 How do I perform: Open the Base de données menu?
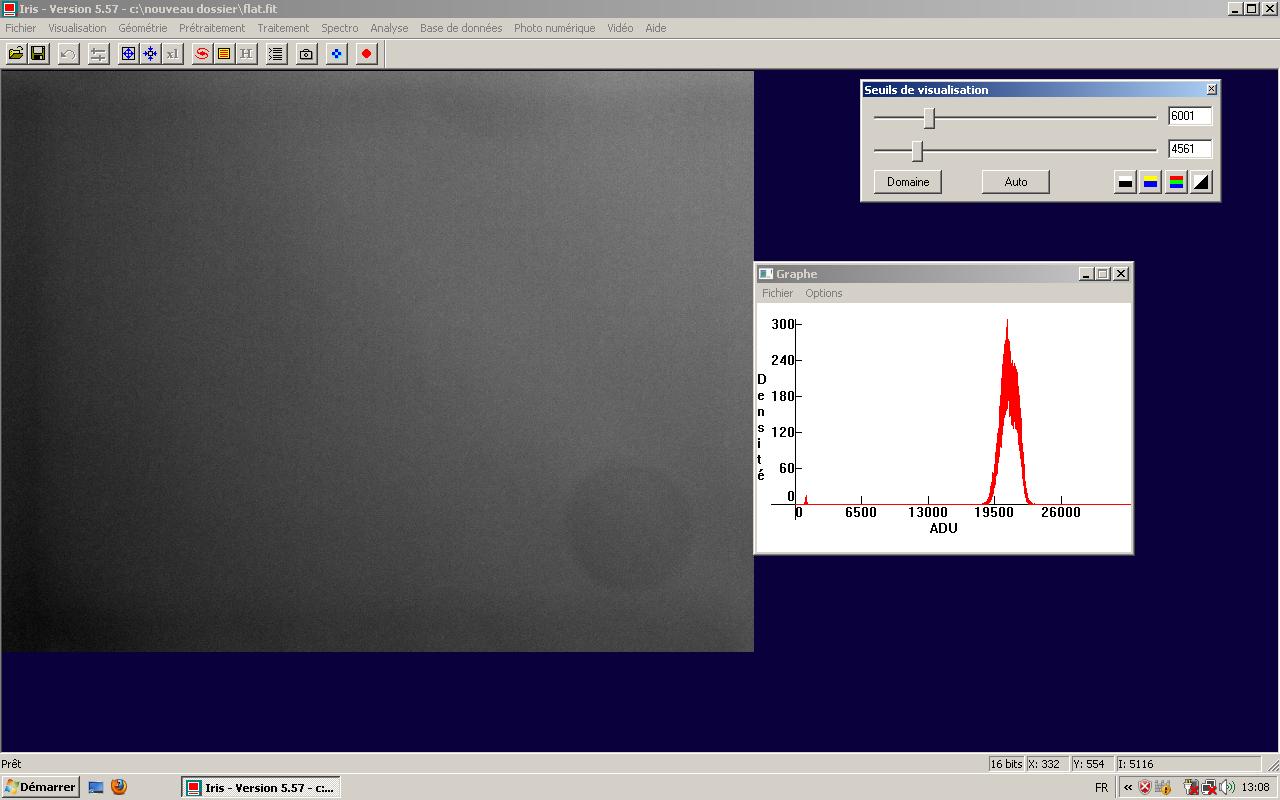pyautogui.click(x=461, y=28)
